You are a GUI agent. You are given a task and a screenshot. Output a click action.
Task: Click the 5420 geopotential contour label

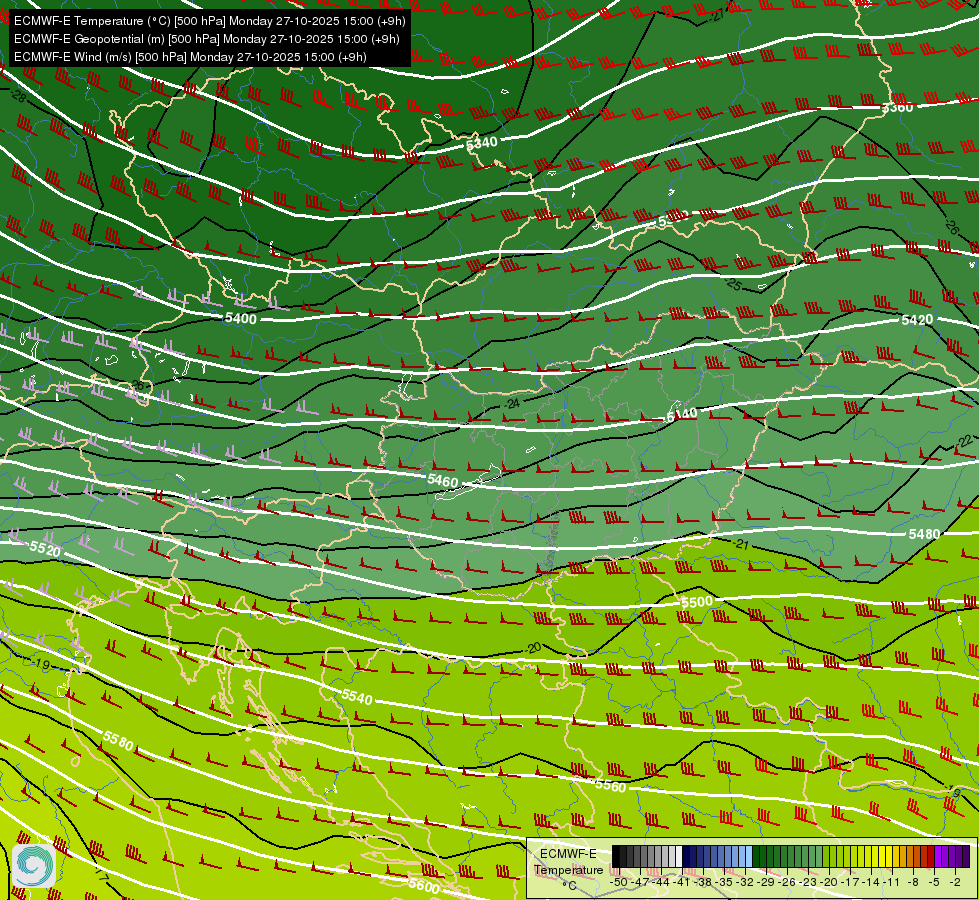click(917, 320)
